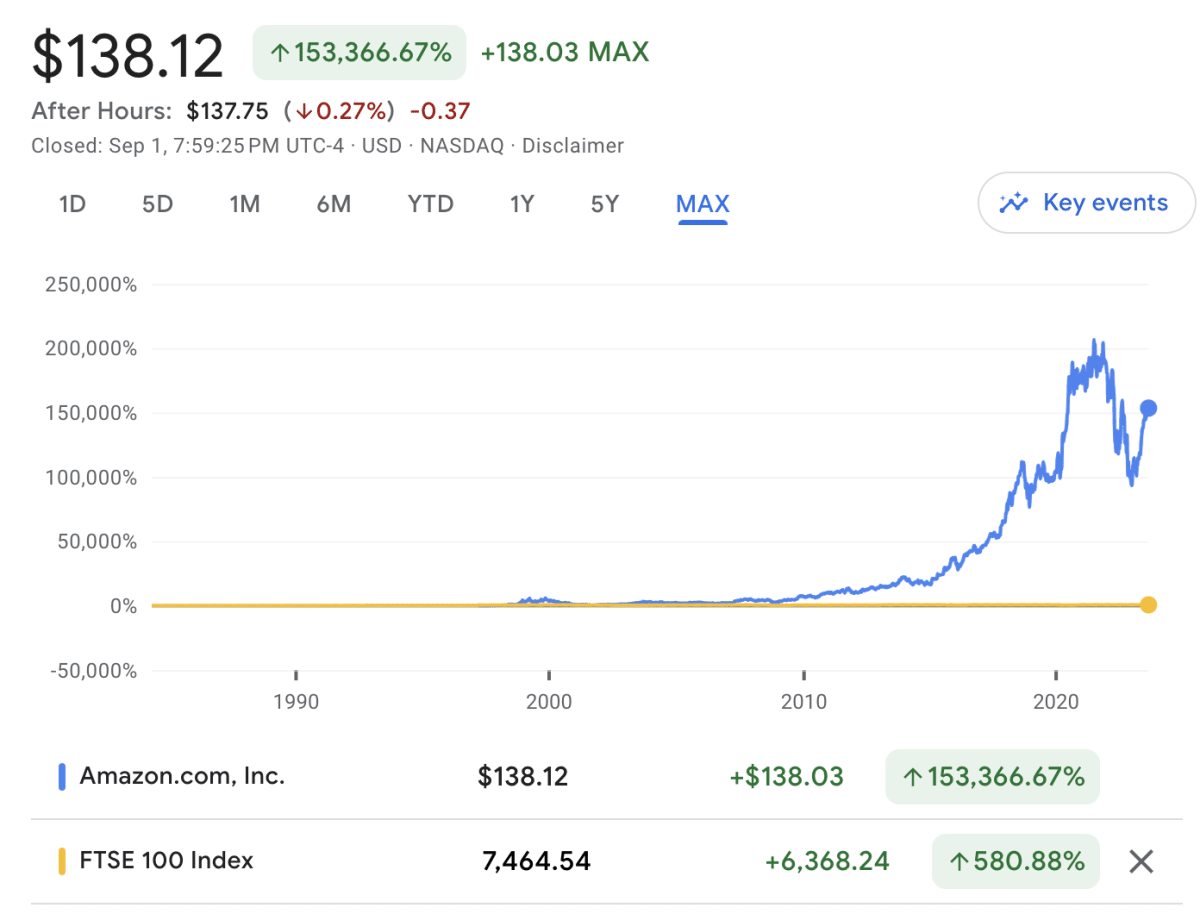This screenshot has height=914, width=1200.
Task: Select the MAX time range
Action: [x=702, y=203]
